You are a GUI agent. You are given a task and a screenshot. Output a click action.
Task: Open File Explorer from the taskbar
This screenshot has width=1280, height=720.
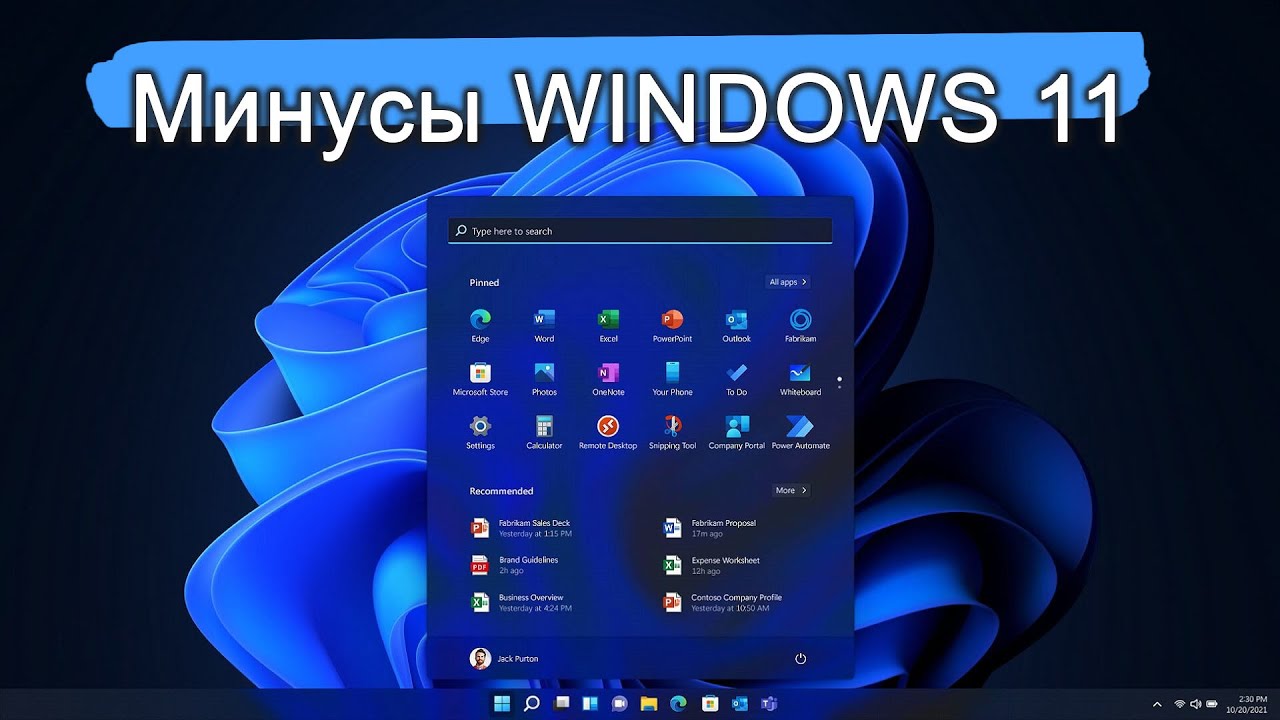tap(649, 704)
